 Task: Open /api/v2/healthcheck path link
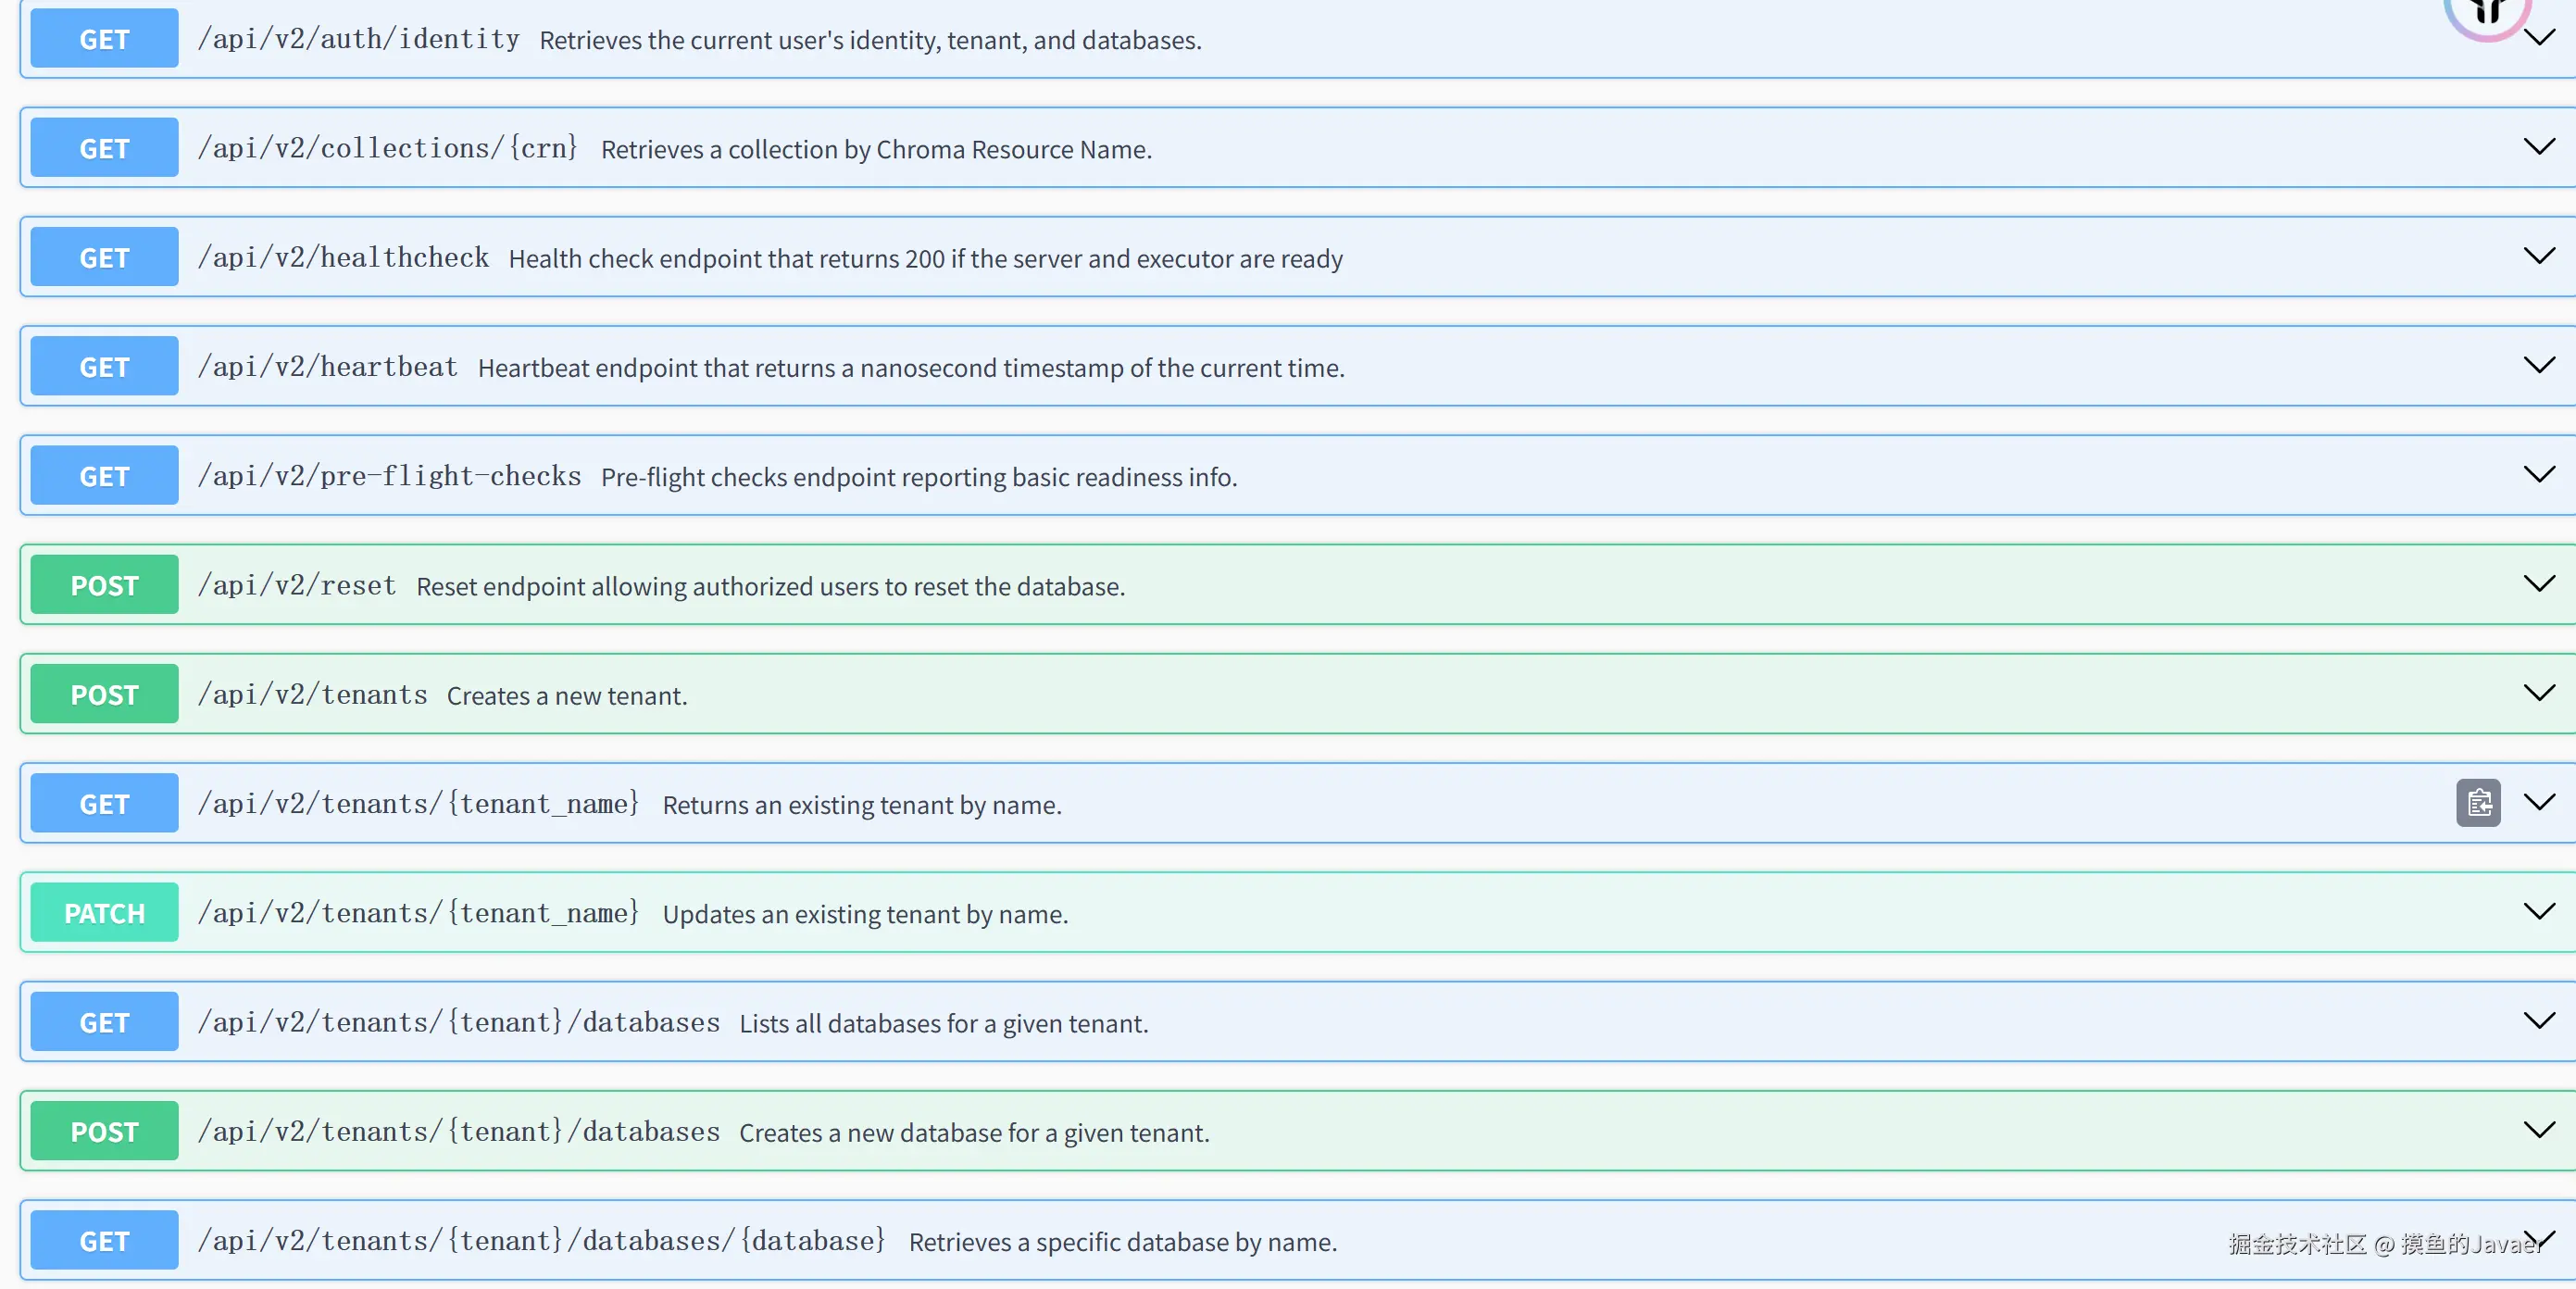pos(343,257)
